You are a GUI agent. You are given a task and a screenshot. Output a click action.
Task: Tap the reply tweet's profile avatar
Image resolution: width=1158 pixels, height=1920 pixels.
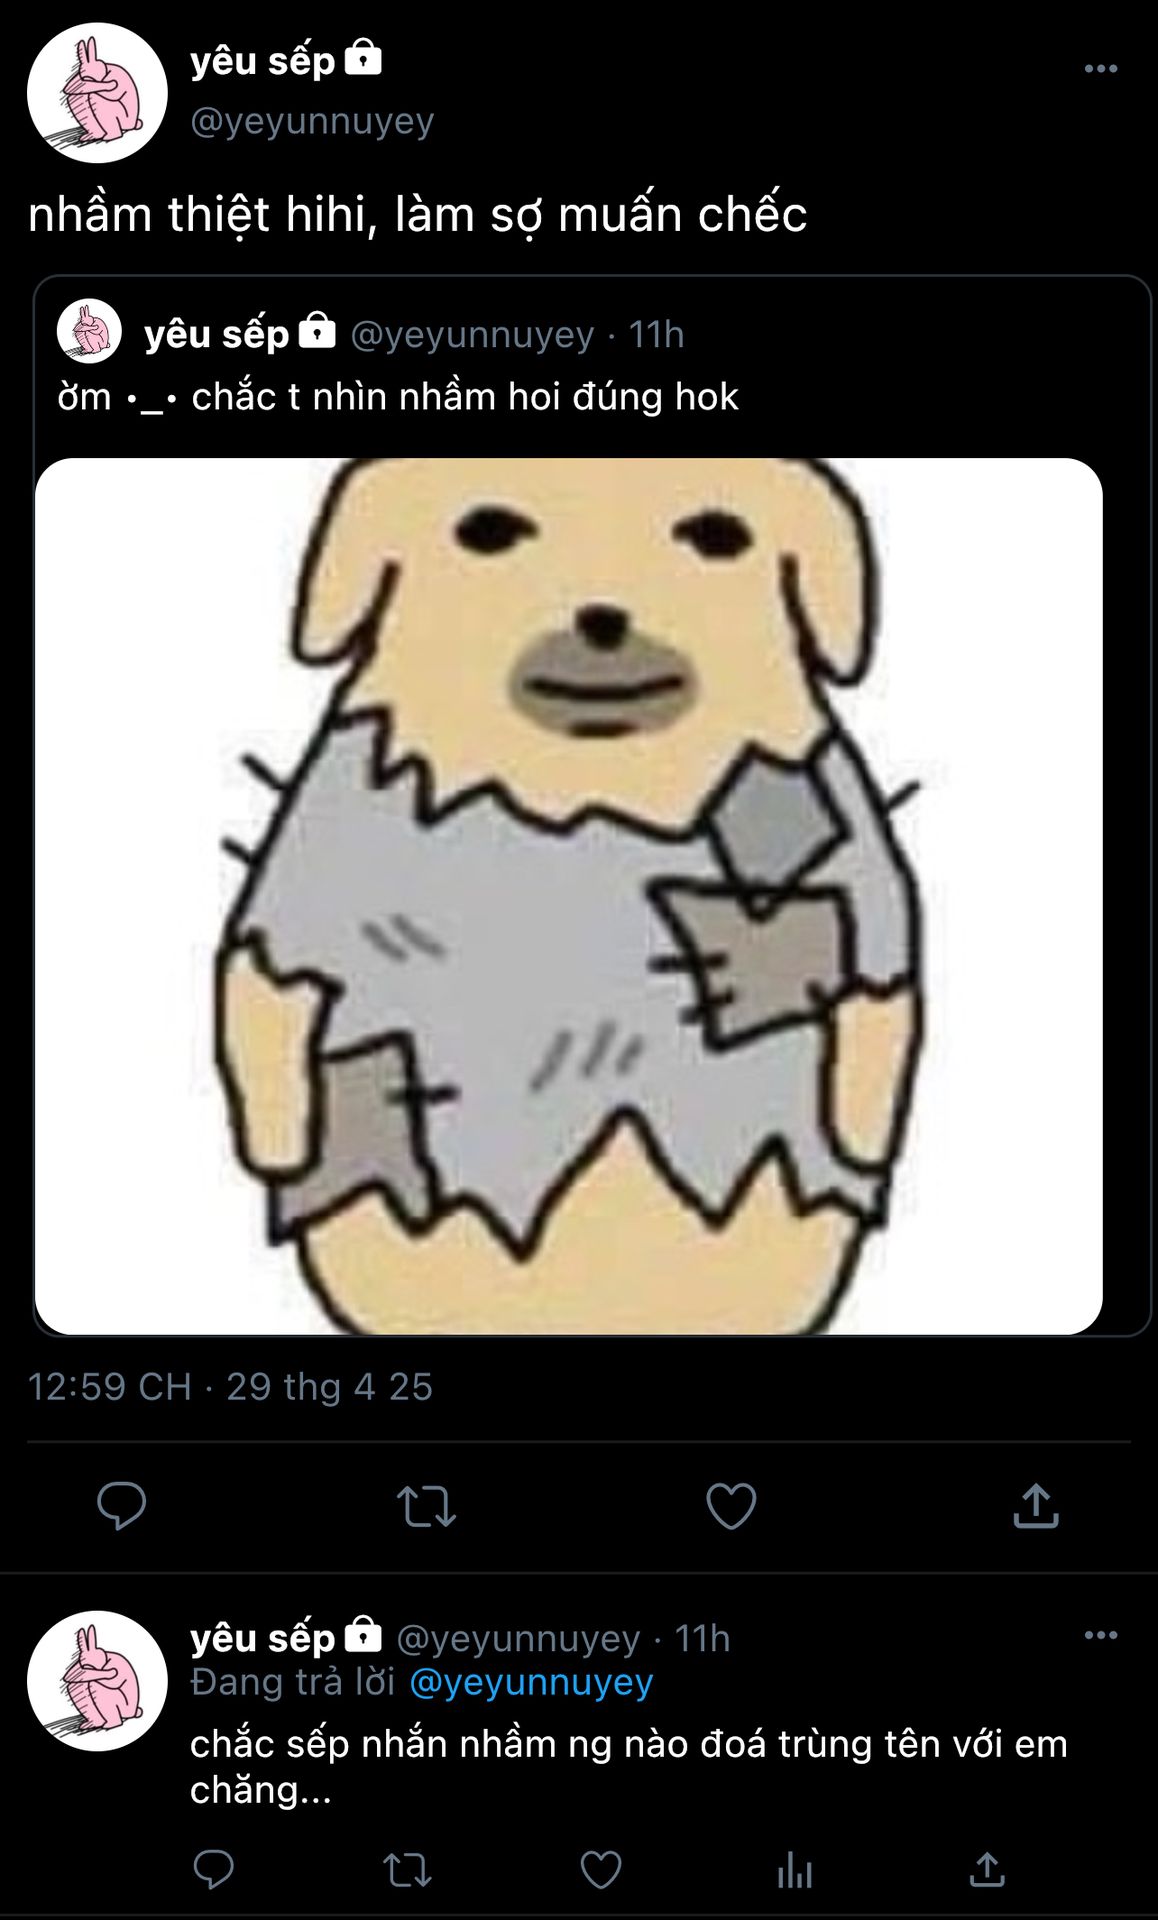tap(97, 1681)
